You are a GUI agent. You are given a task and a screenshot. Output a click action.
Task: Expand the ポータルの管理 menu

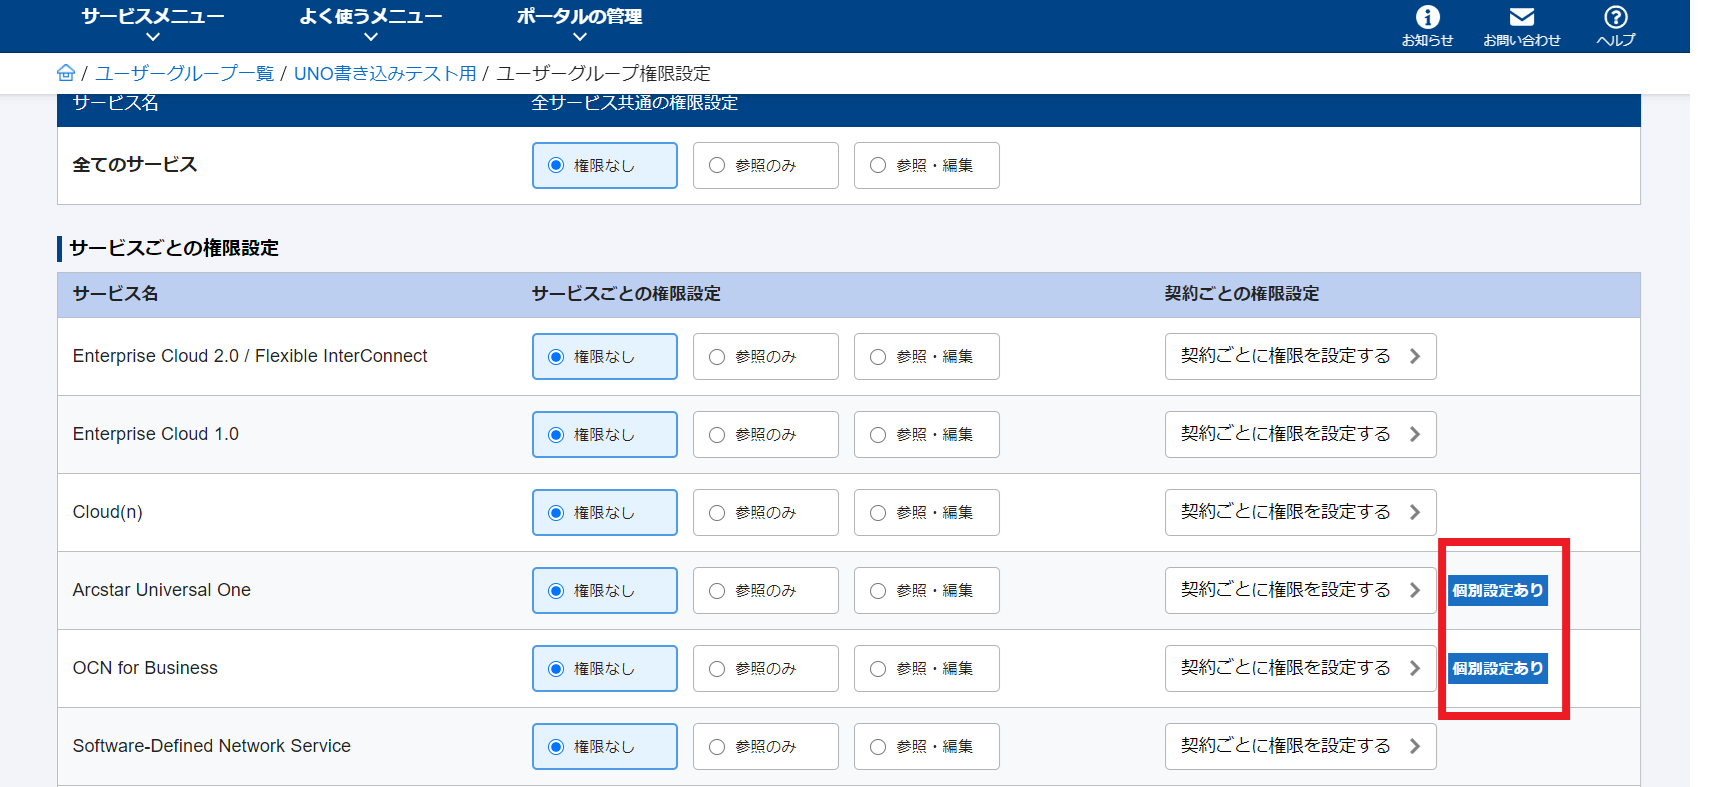click(x=580, y=25)
